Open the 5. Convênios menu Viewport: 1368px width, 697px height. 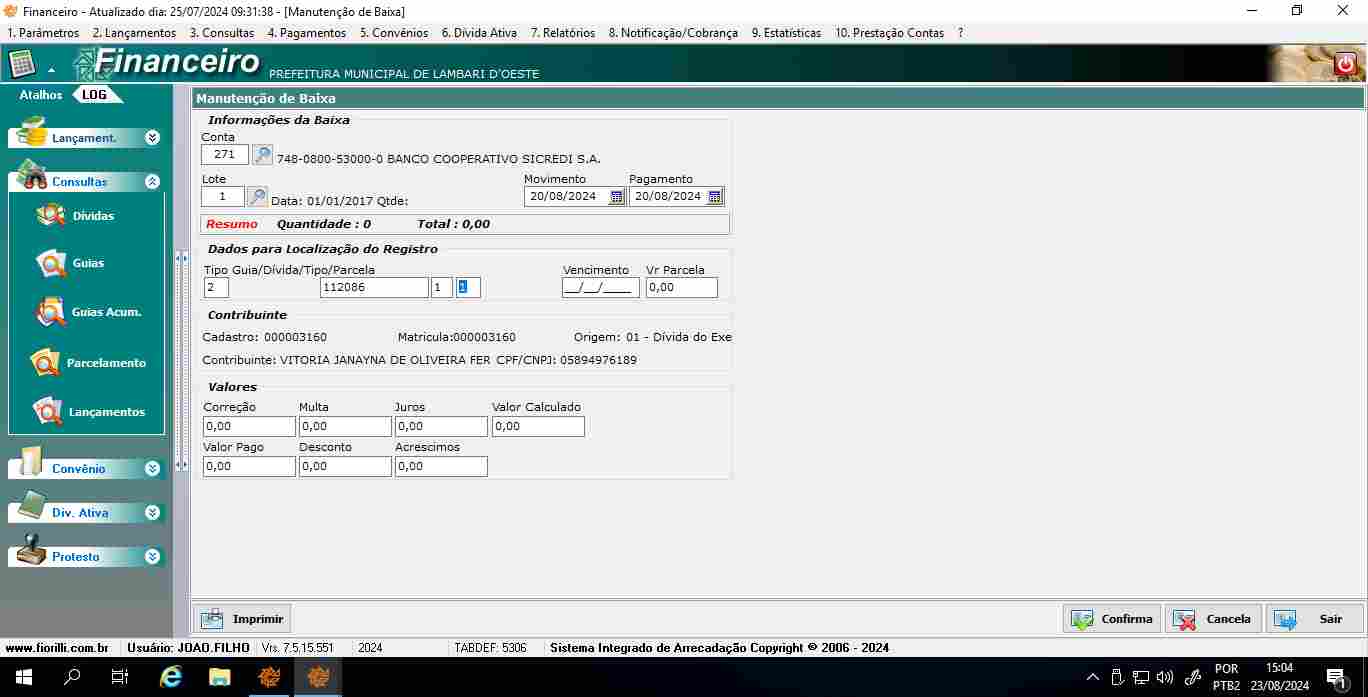[394, 33]
